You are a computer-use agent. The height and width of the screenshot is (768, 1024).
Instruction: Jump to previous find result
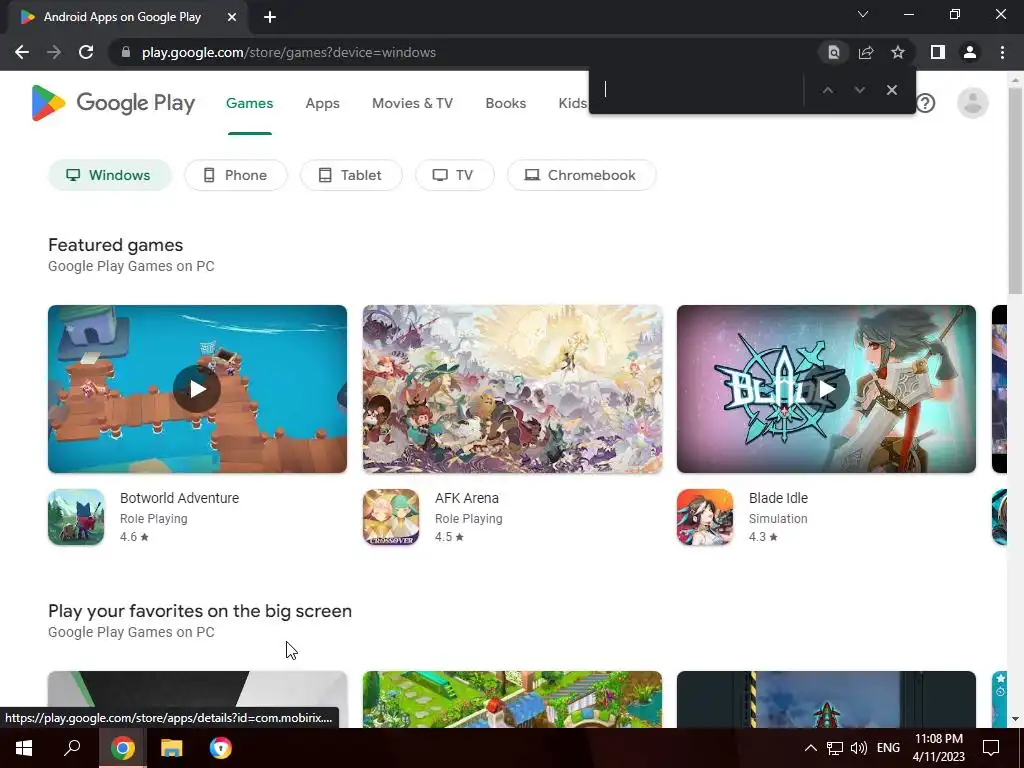click(827, 90)
